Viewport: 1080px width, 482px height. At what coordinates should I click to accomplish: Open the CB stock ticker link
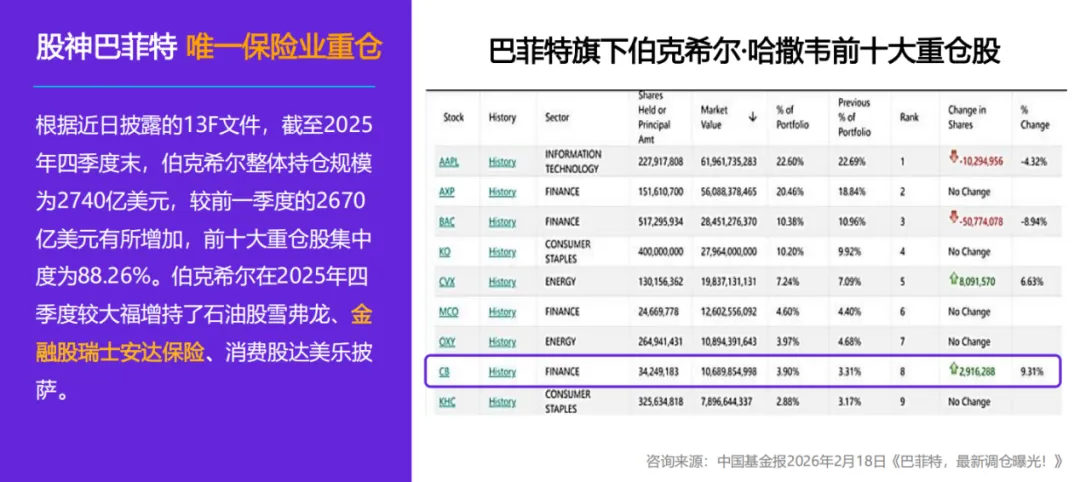[x=444, y=372]
